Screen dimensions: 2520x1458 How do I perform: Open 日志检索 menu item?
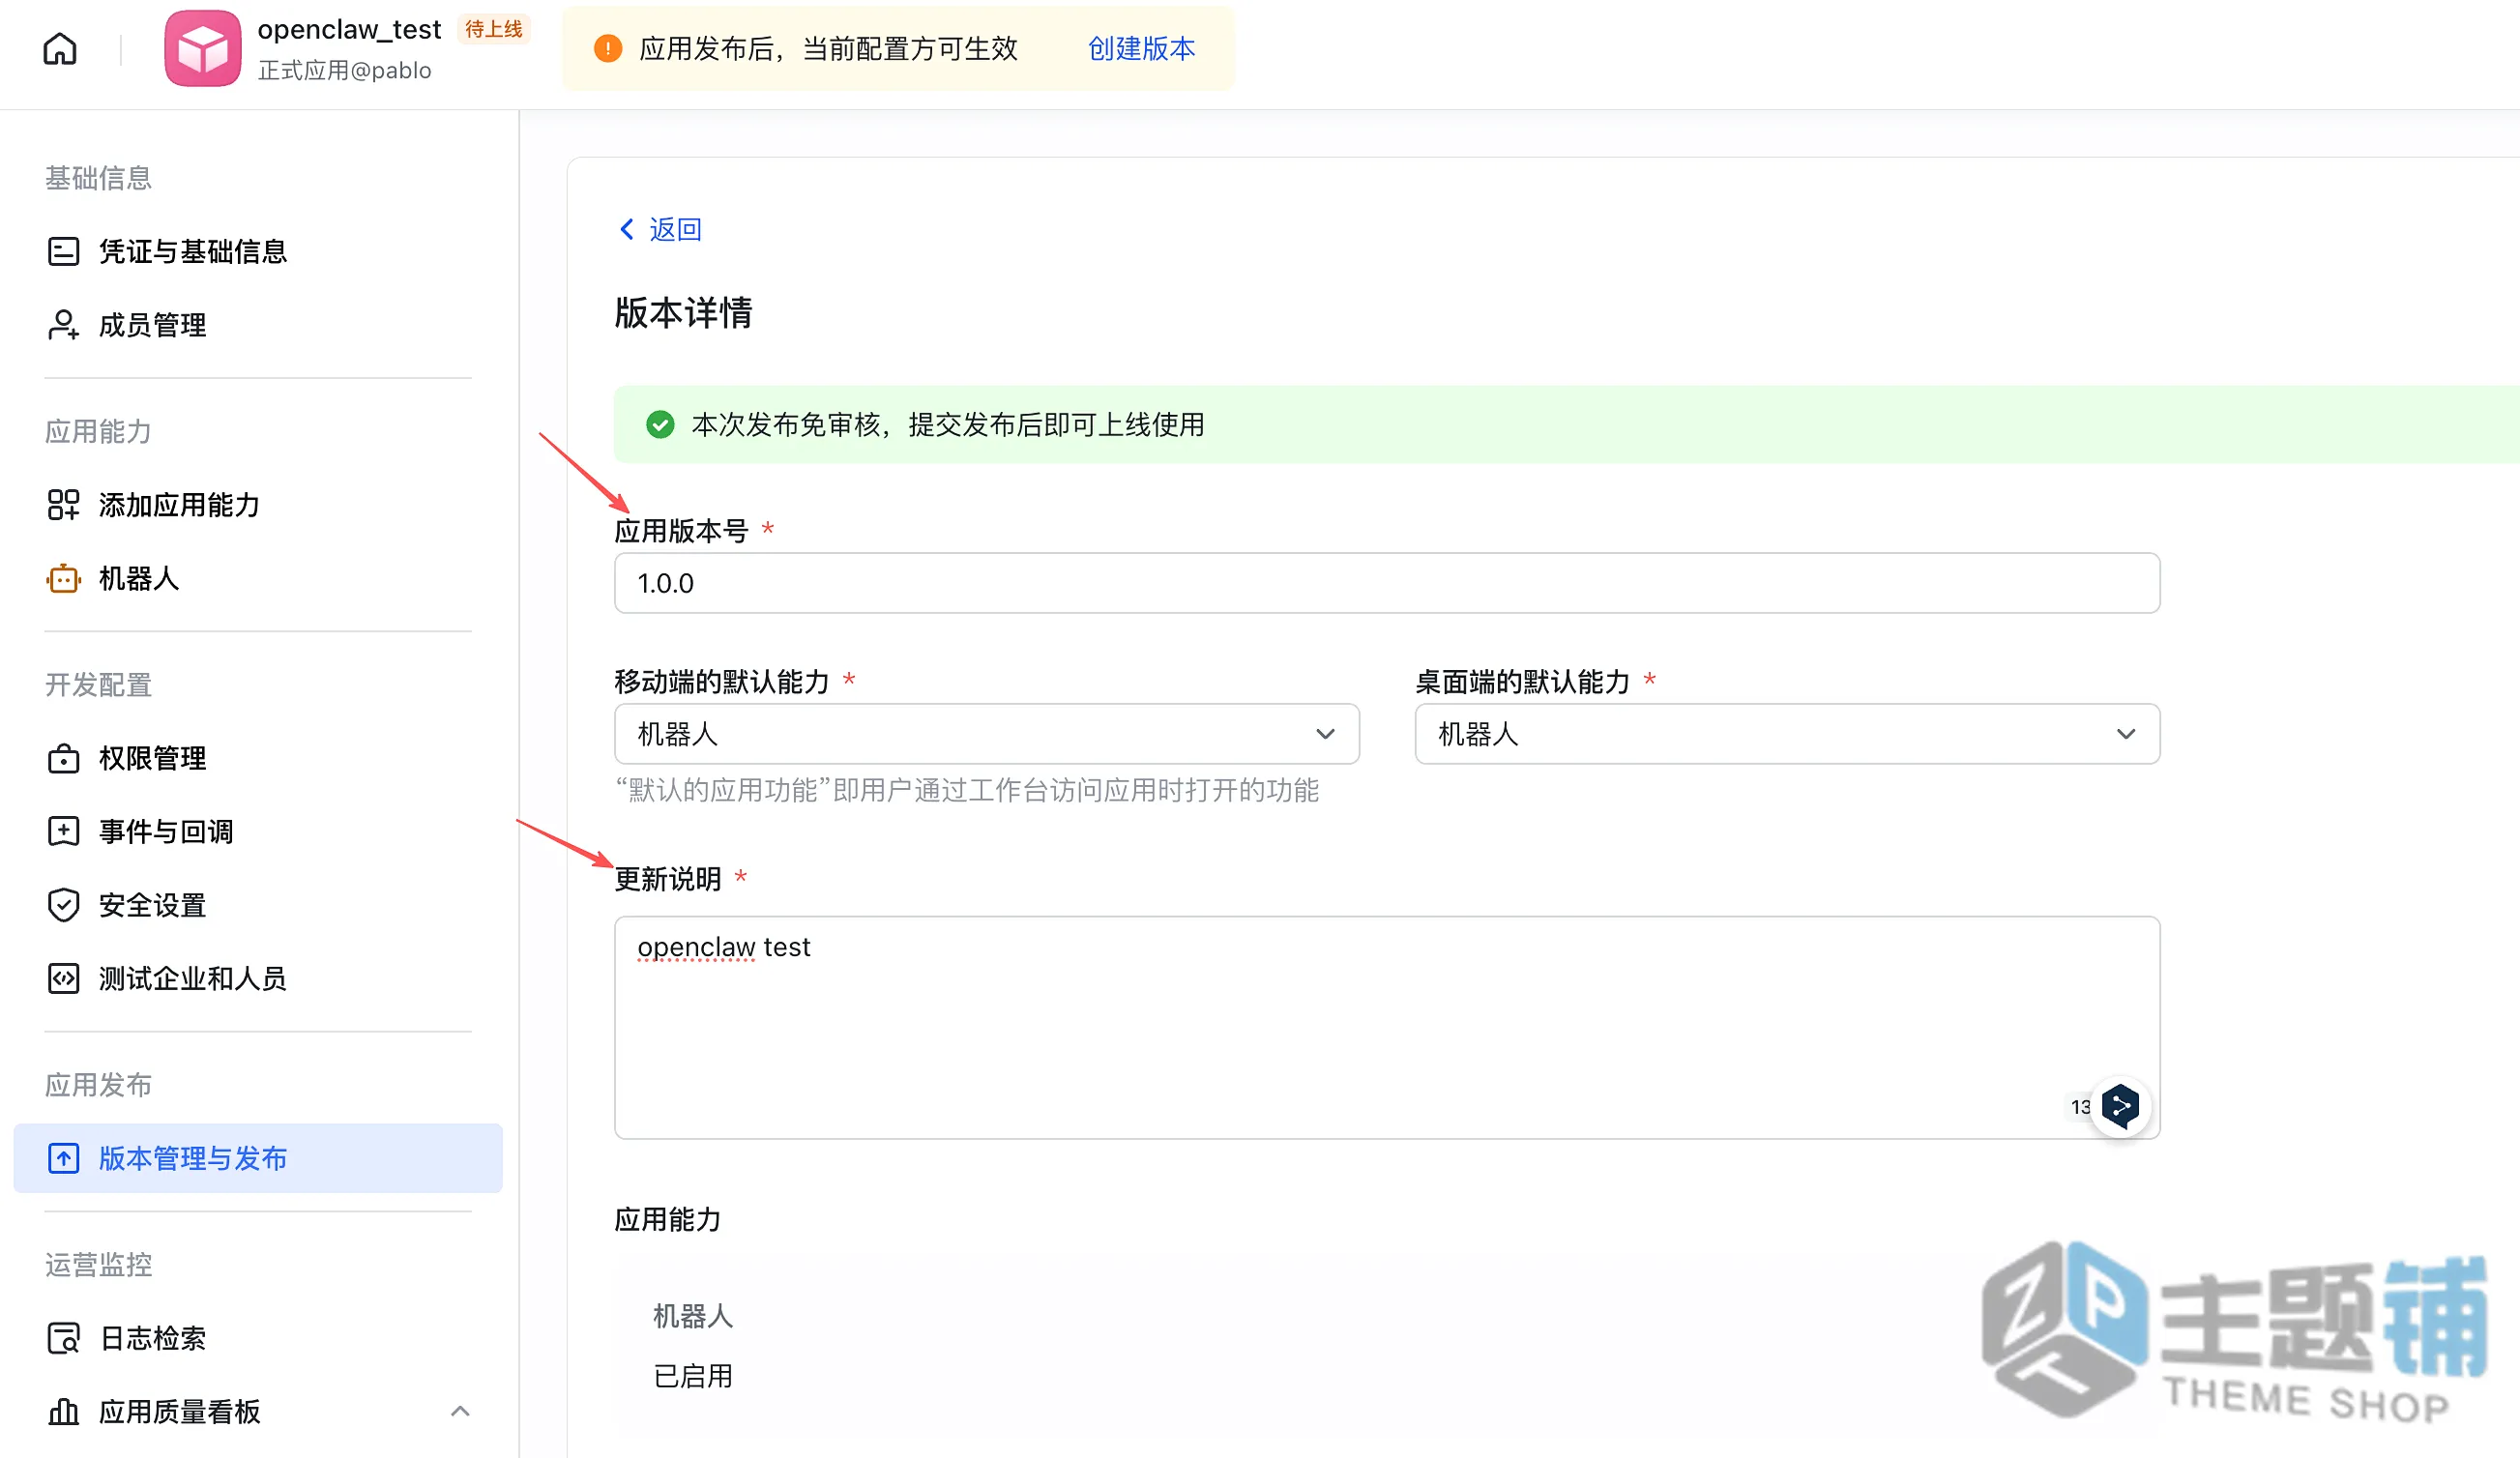click(x=258, y=1338)
